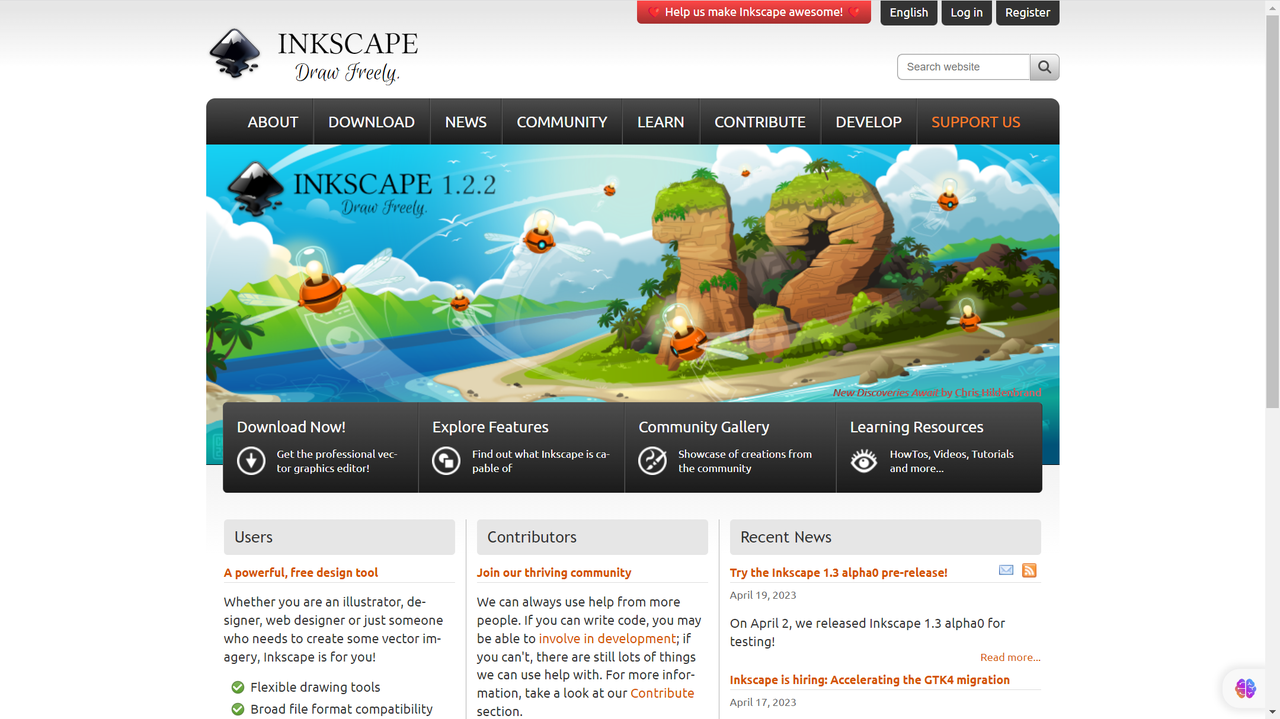Screen dimensions: 1280x719
Task: Open the DOWNLOAD menu item
Action: point(371,122)
